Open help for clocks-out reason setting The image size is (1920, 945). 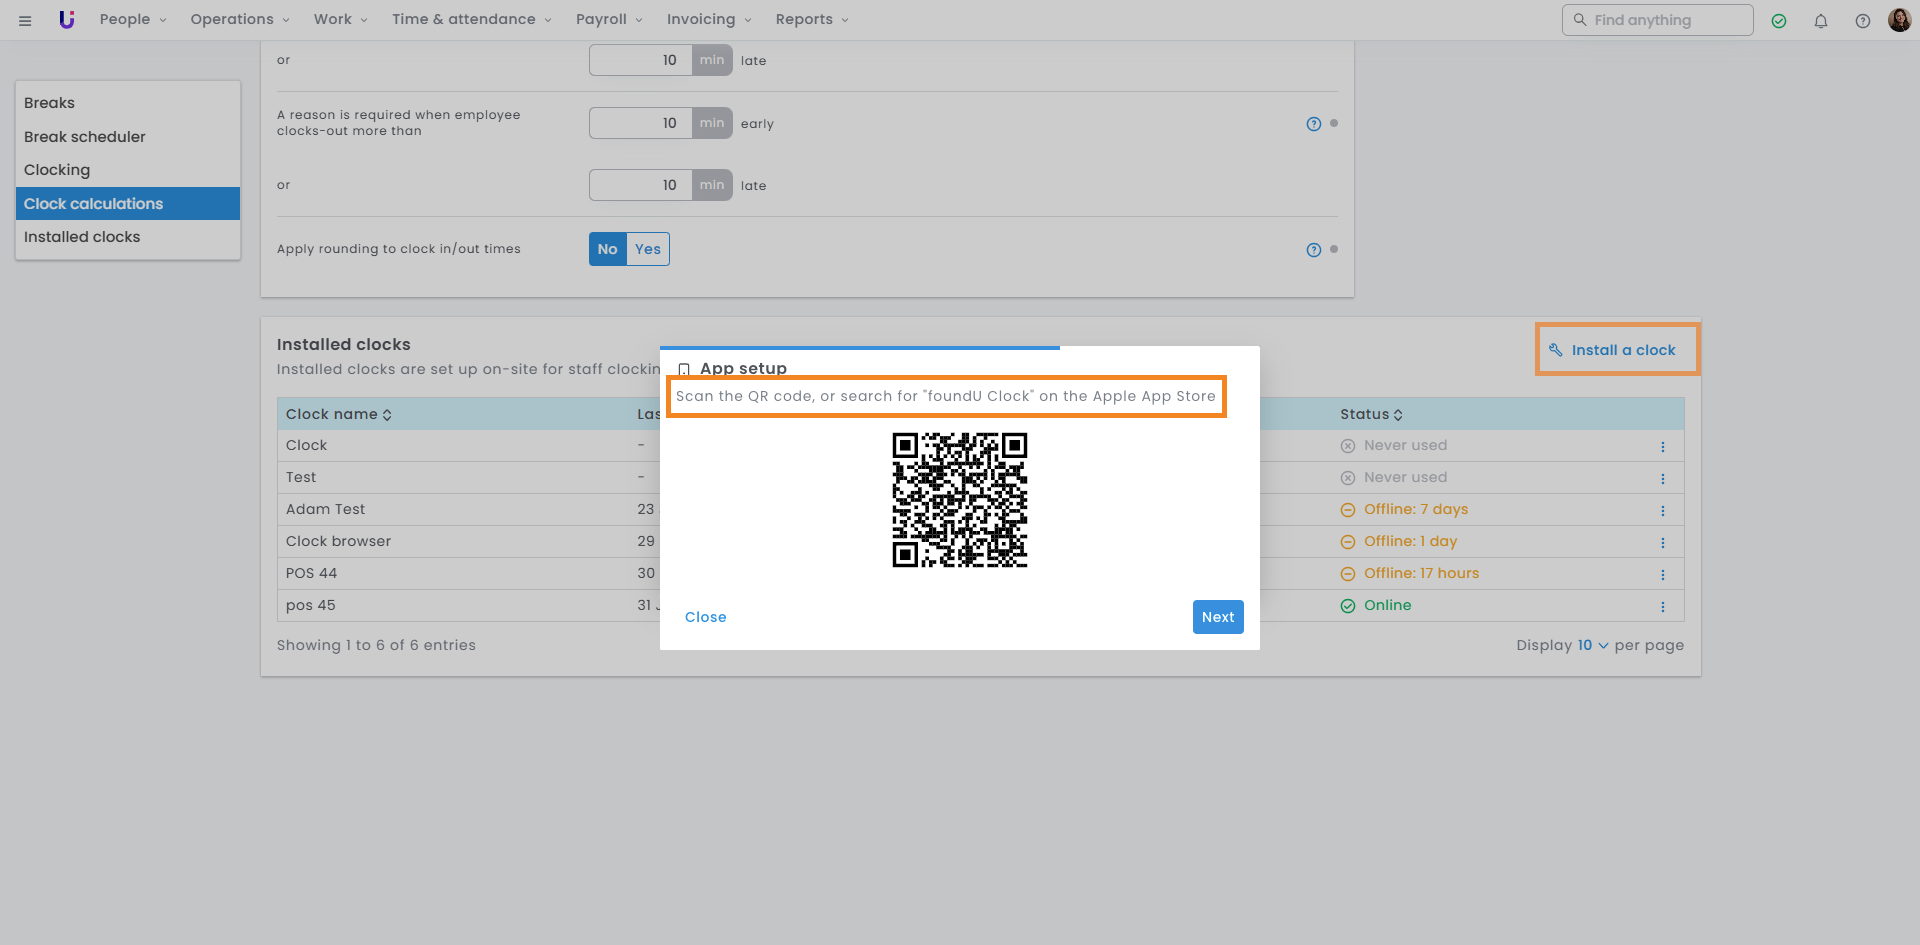[1314, 124]
